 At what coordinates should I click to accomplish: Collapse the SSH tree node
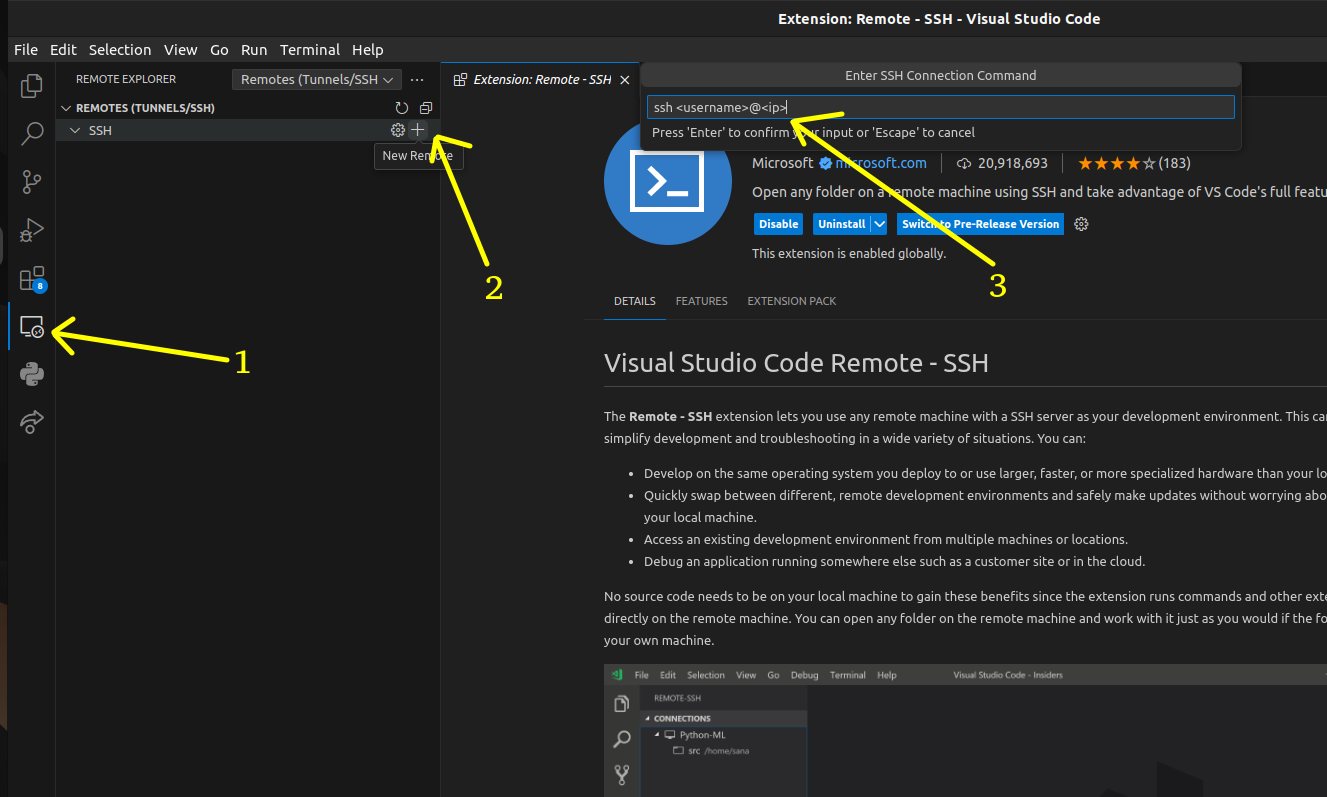(74, 130)
